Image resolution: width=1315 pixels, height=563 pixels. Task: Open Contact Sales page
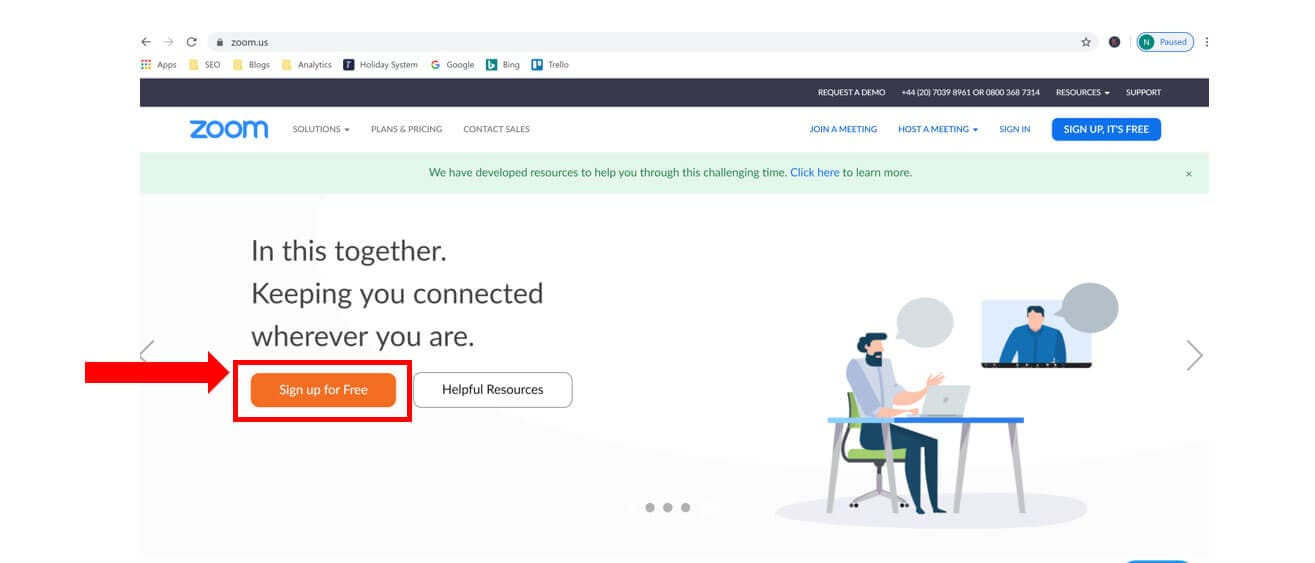point(496,129)
